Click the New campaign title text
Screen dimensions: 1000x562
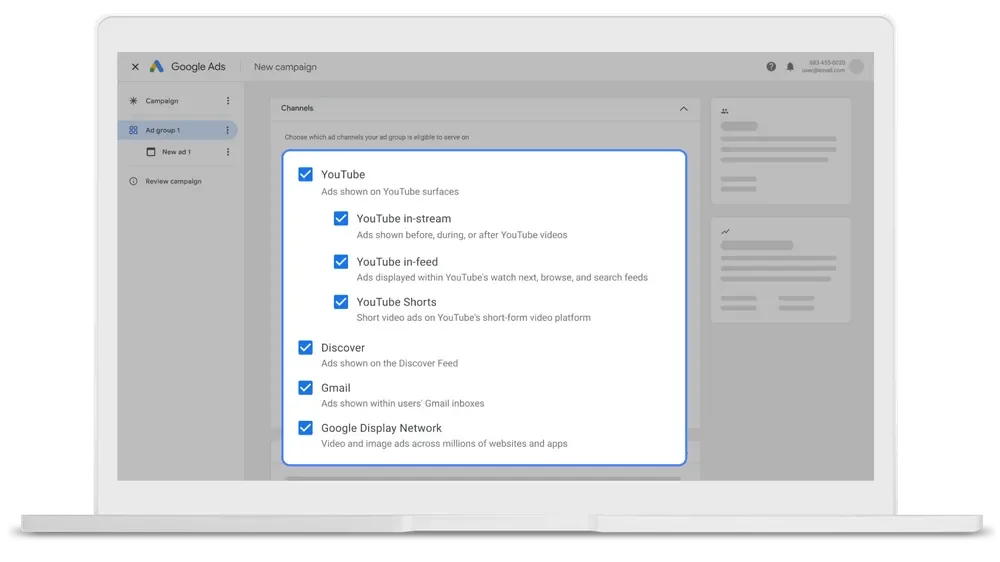[x=285, y=67]
